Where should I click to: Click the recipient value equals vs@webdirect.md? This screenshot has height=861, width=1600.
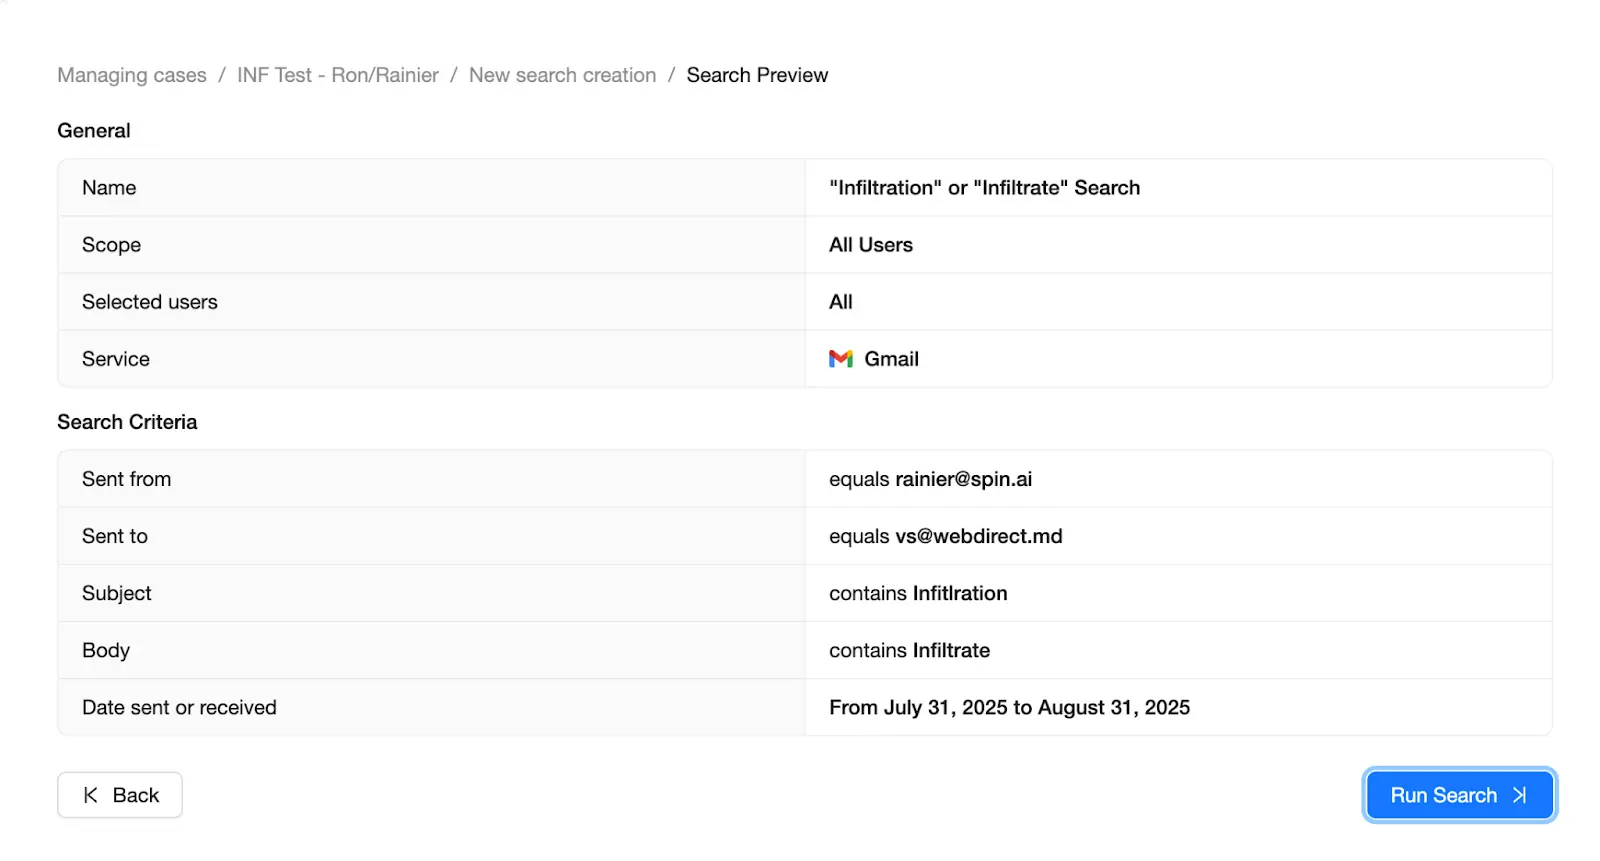(945, 536)
